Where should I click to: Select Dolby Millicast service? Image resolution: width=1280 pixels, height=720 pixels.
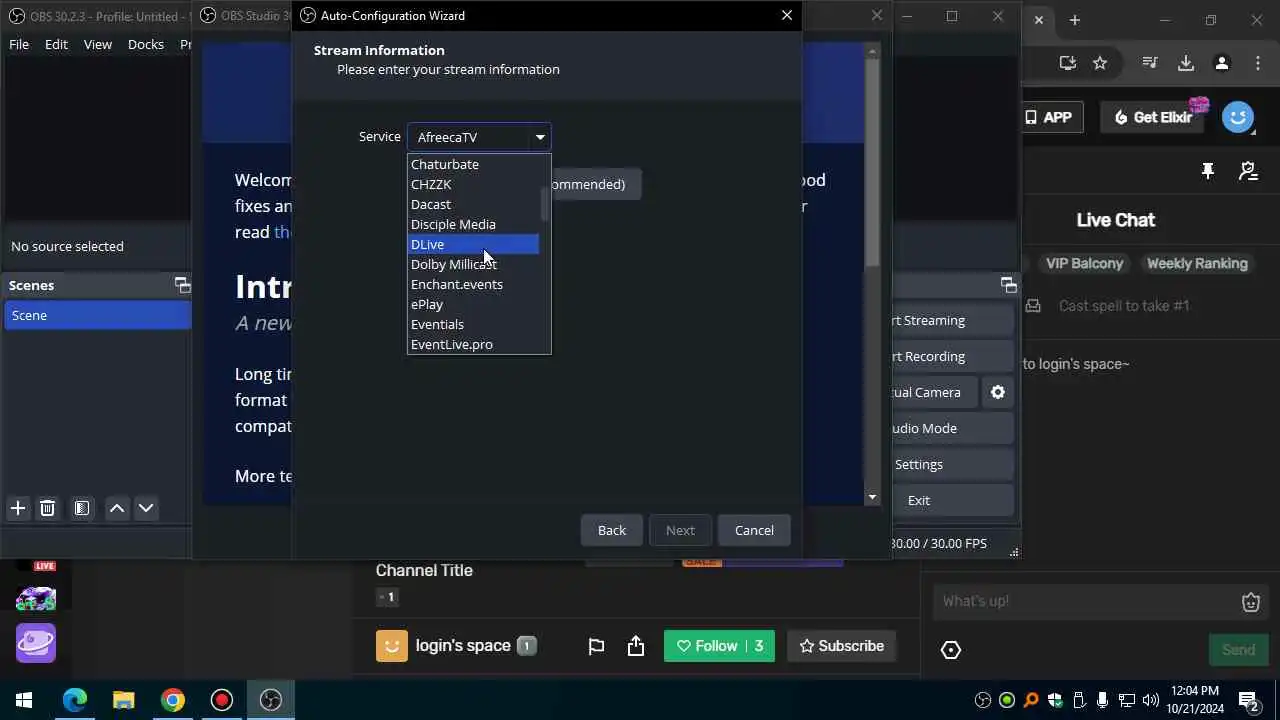click(474, 264)
